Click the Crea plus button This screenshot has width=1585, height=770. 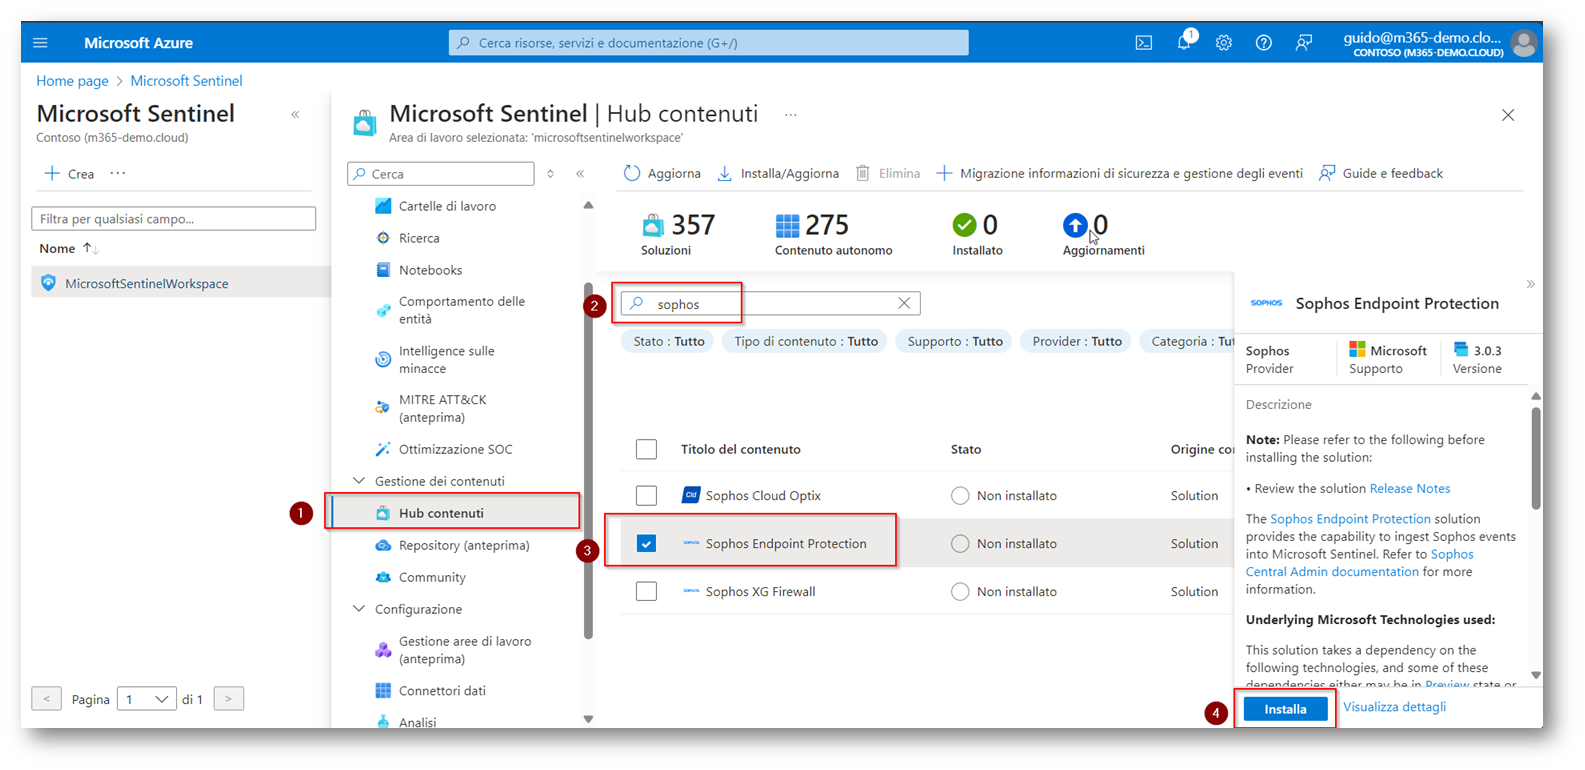(69, 174)
